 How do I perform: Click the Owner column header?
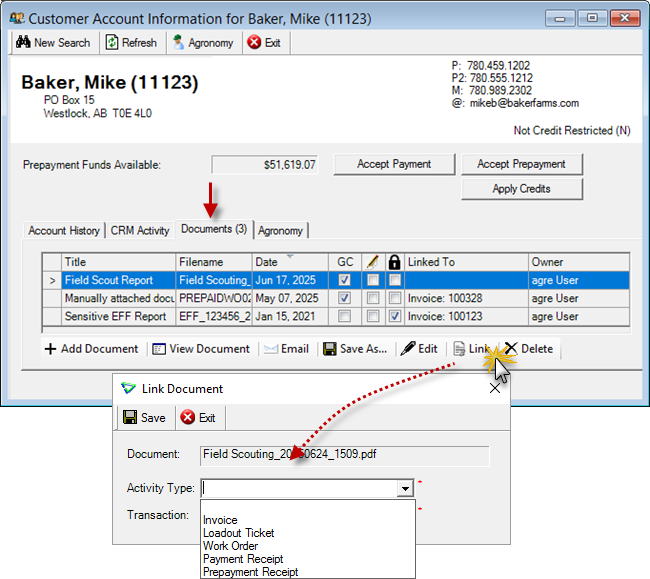[x=579, y=262]
